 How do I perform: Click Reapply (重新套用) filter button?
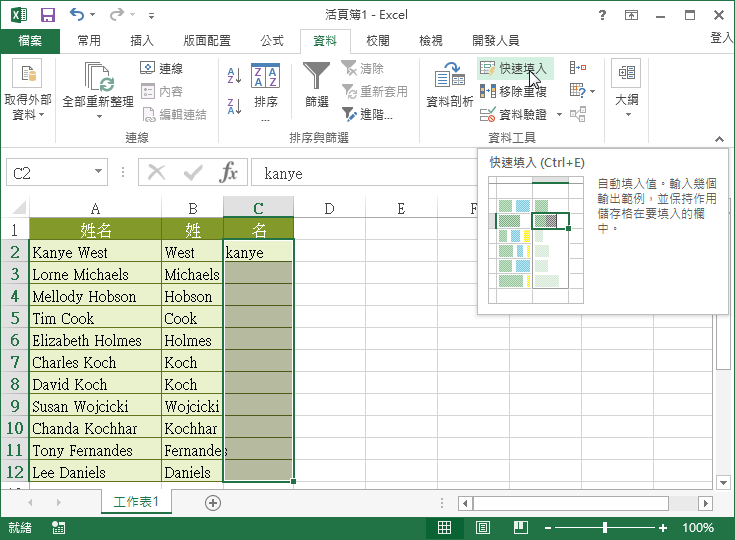375,91
